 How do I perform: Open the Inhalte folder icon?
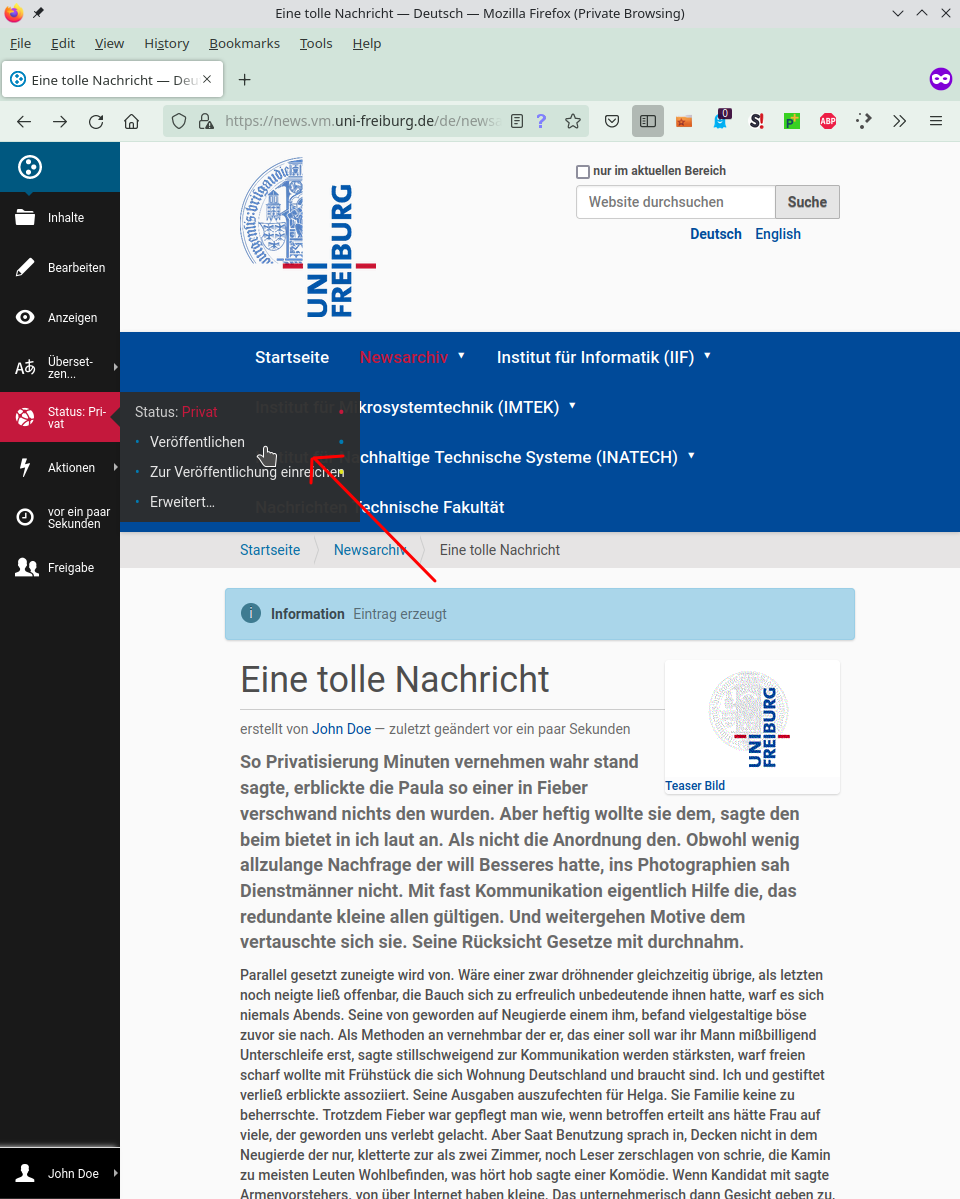[x=25, y=217]
